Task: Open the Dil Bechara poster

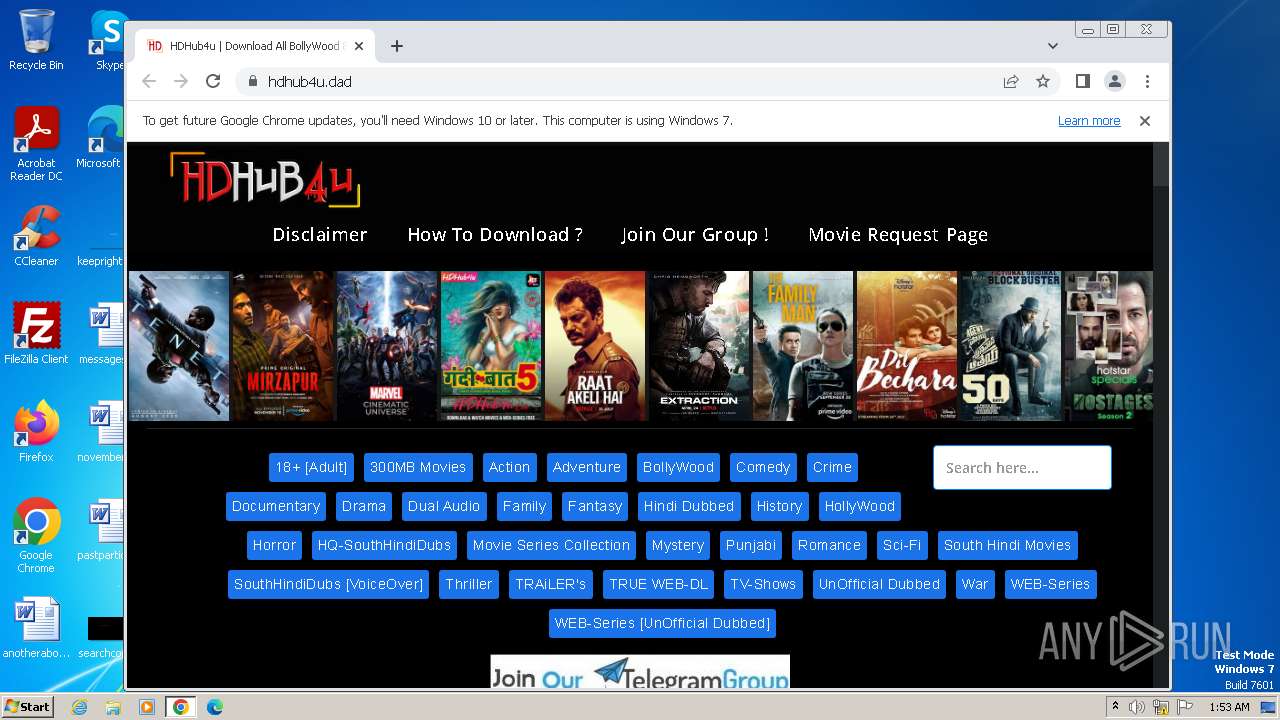Action: 907,346
